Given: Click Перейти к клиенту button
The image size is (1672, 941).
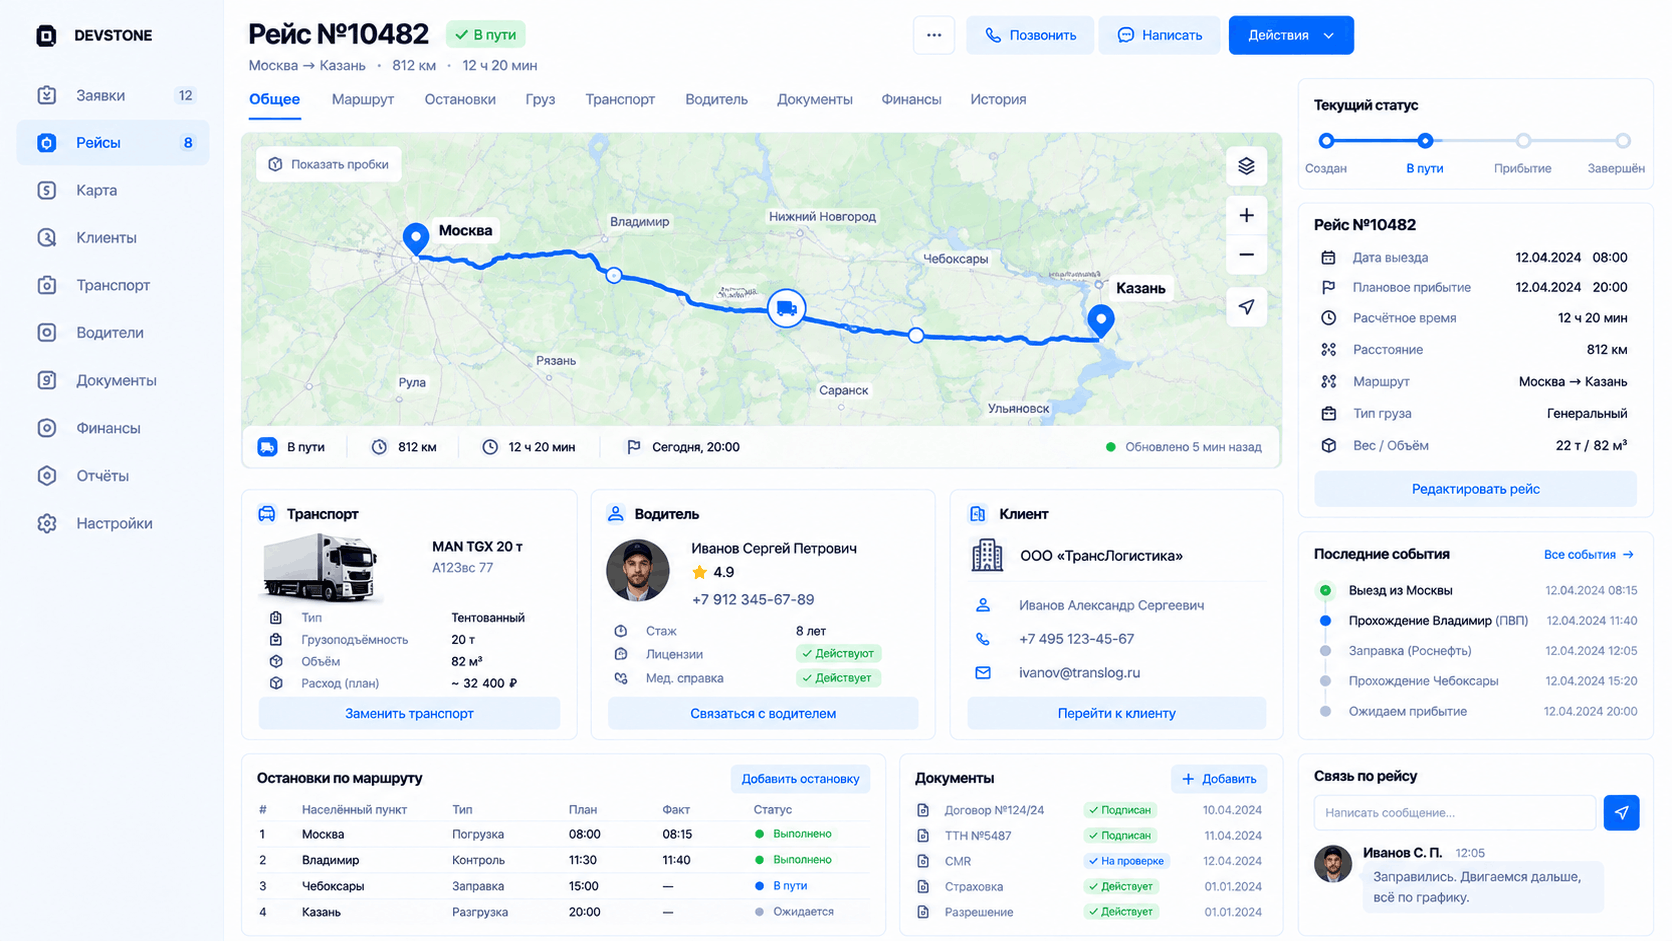Looking at the screenshot, I should pos(1116,713).
